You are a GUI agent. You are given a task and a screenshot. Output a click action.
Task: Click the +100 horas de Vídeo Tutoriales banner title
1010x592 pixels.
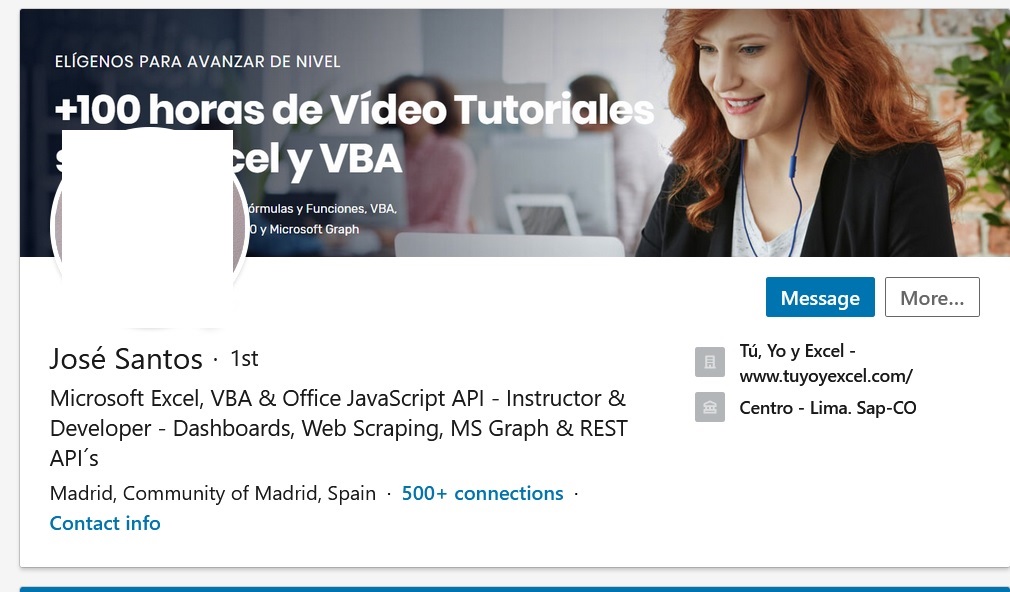354,110
